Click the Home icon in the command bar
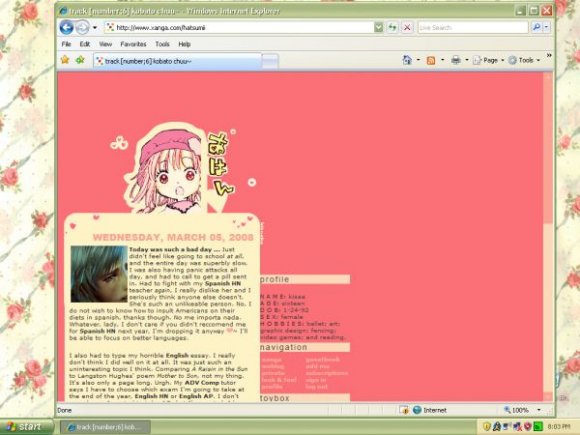580x435 pixels. [407, 60]
